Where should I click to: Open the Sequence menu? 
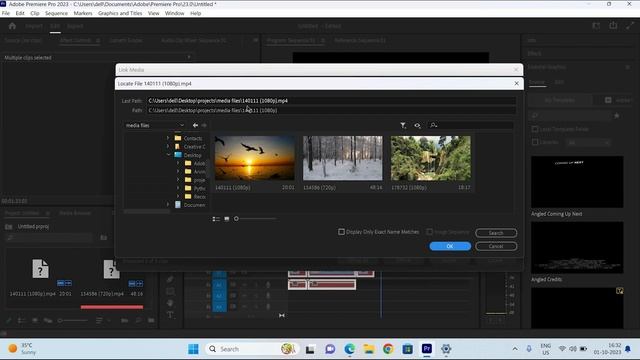pos(56,13)
